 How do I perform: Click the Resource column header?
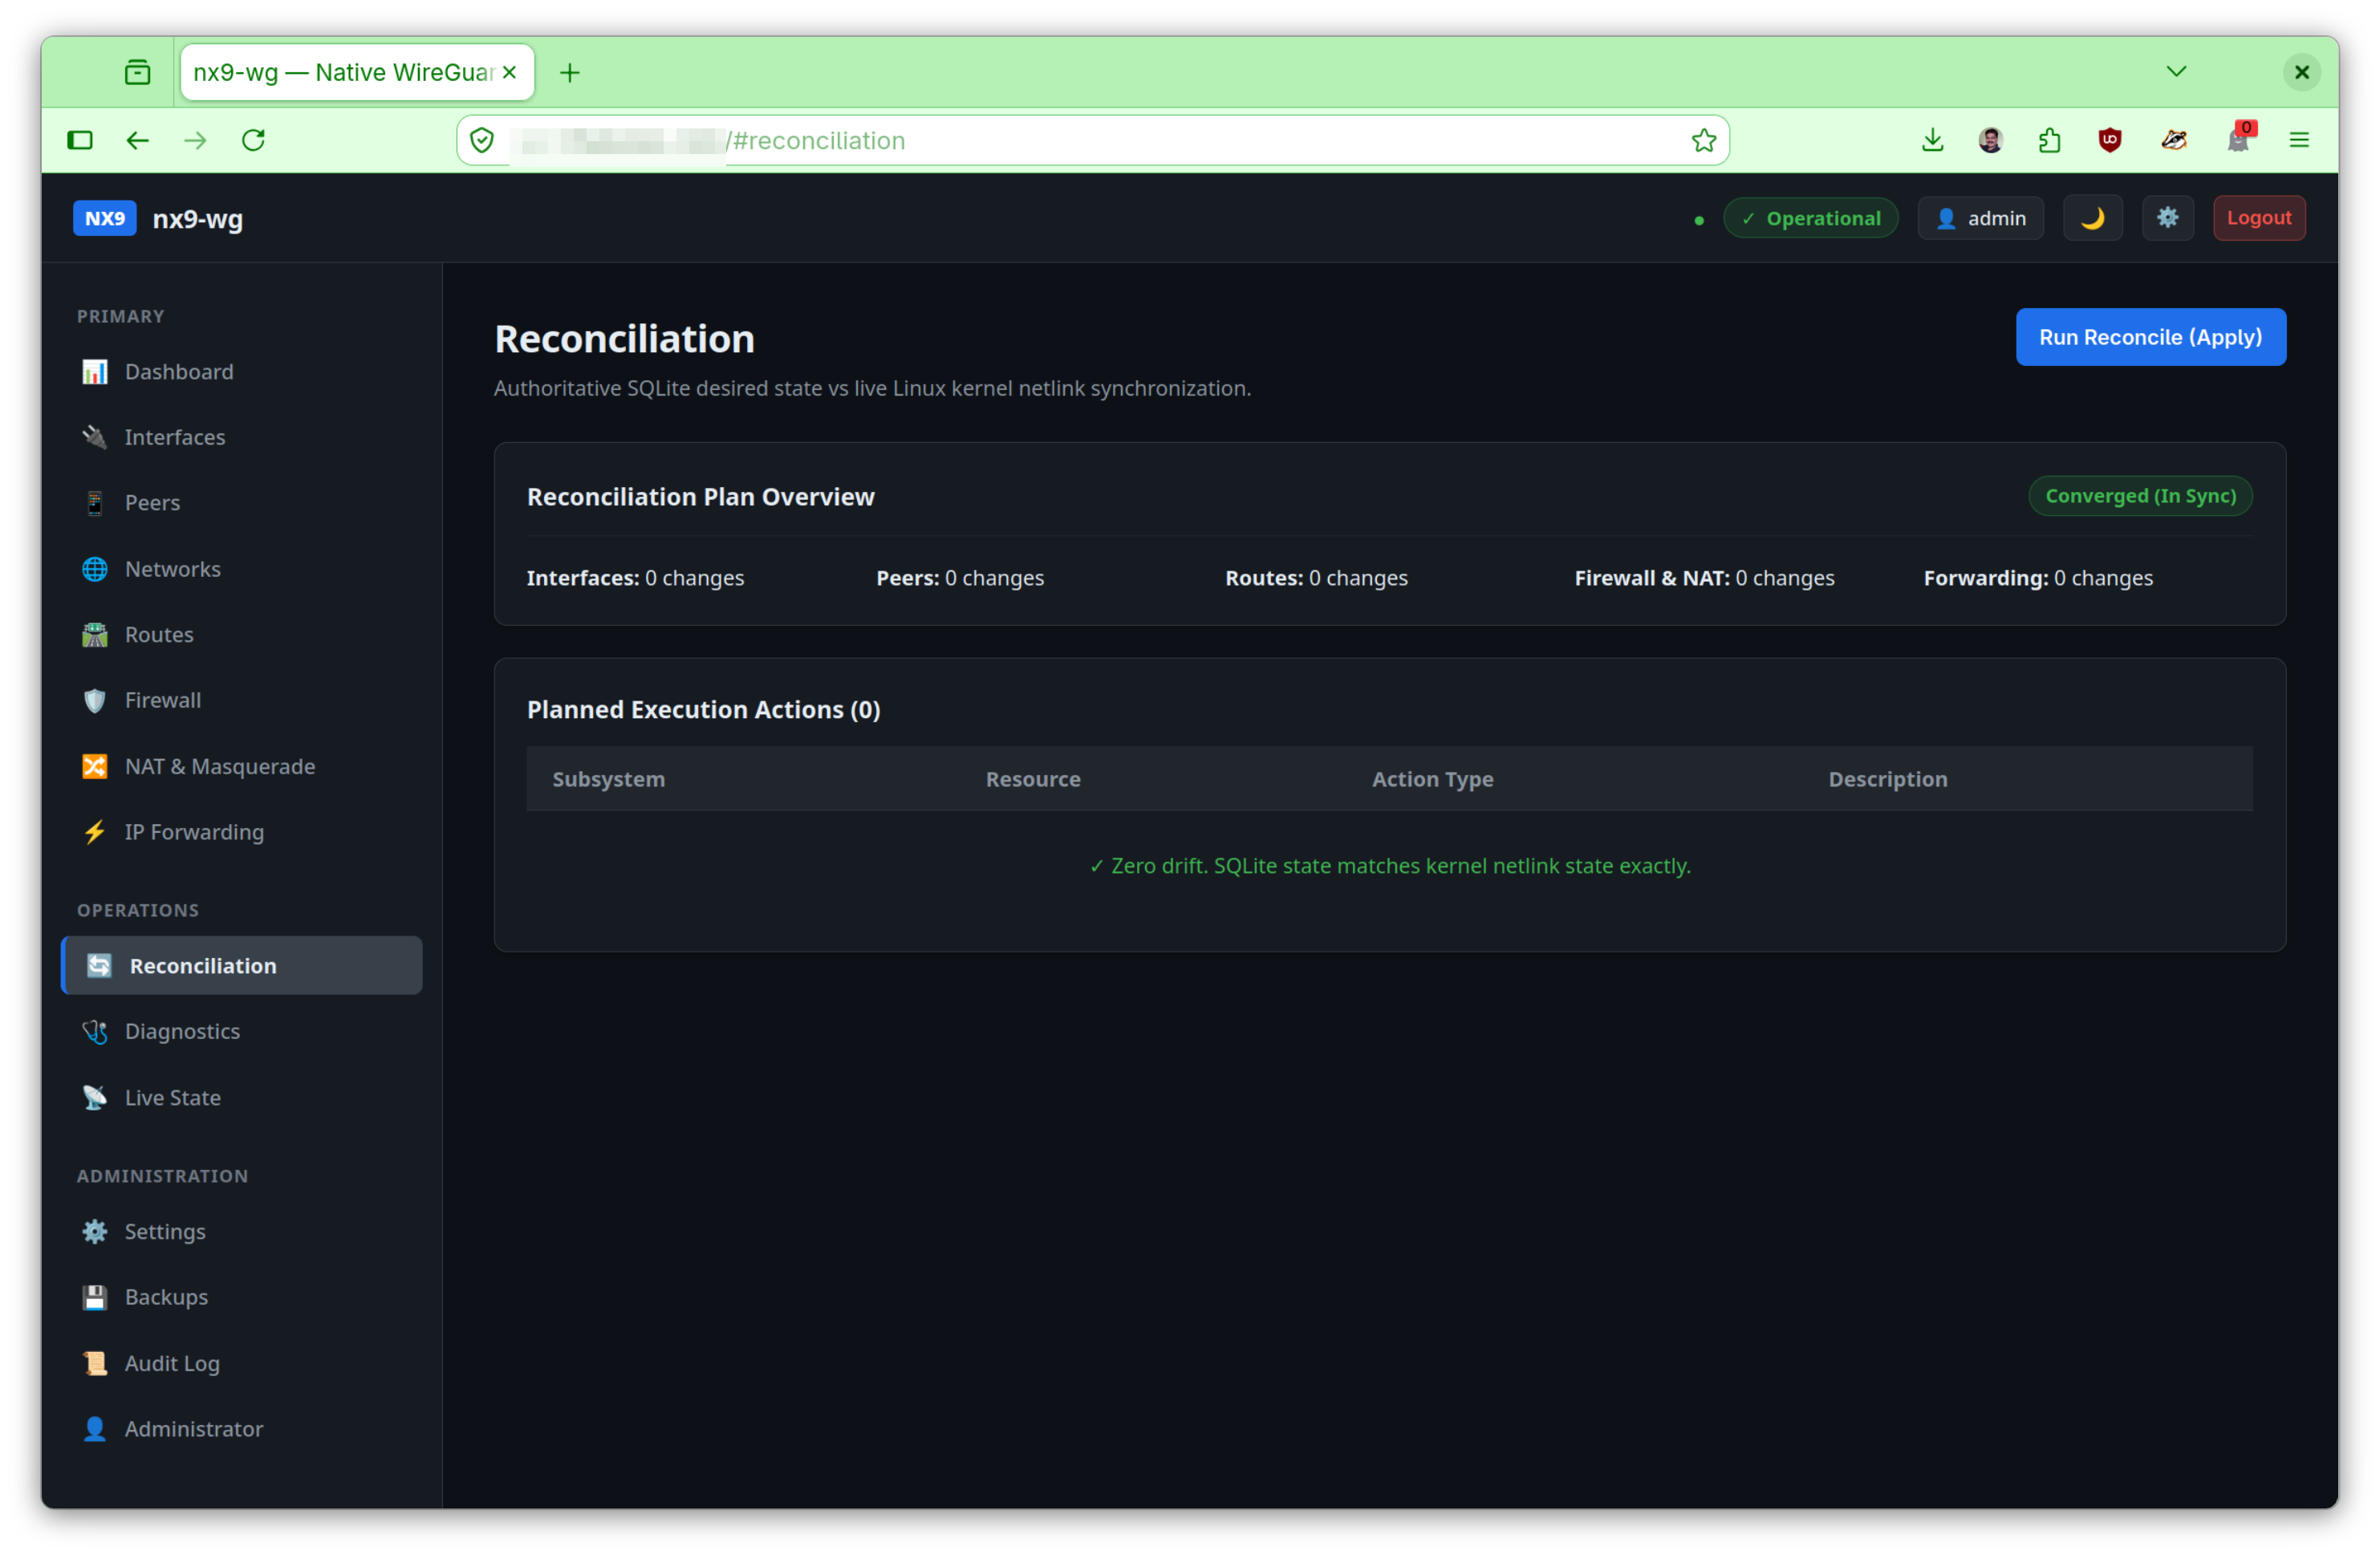[1033, 779]
